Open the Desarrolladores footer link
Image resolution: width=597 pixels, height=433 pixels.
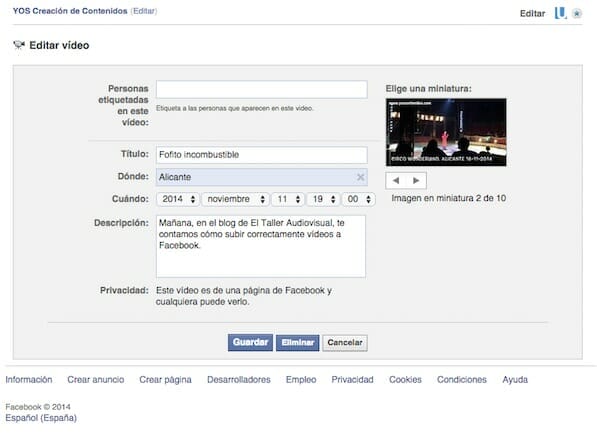coord(239,380)
